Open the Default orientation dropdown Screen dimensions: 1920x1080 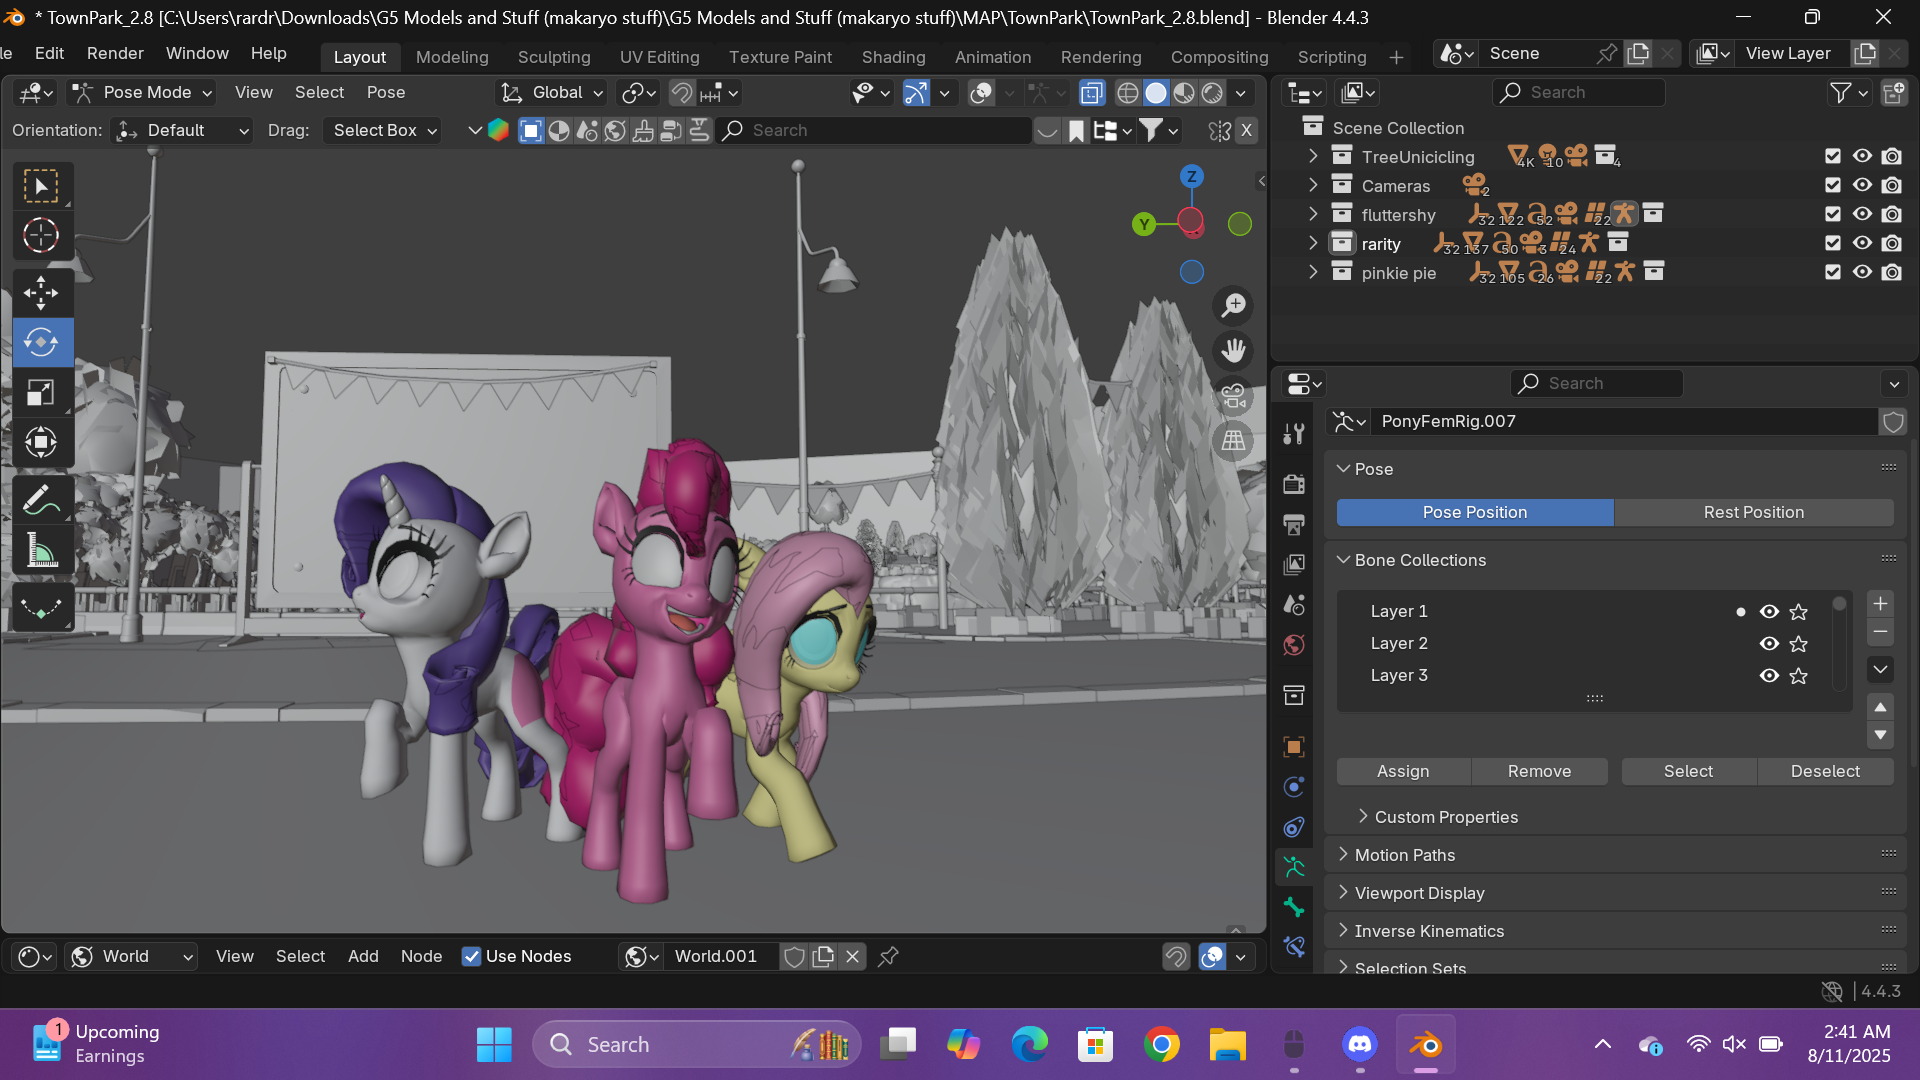coord(183,131)
